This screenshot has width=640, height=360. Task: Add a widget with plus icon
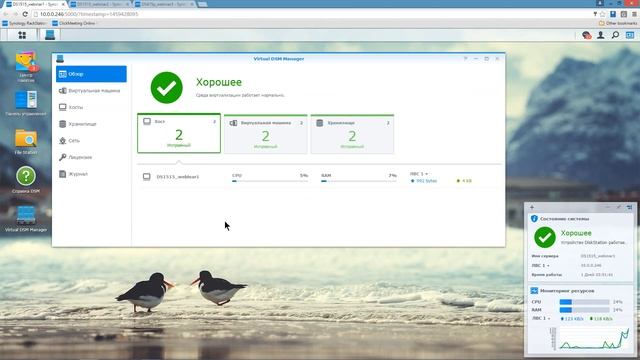click(x=532, y=207)
